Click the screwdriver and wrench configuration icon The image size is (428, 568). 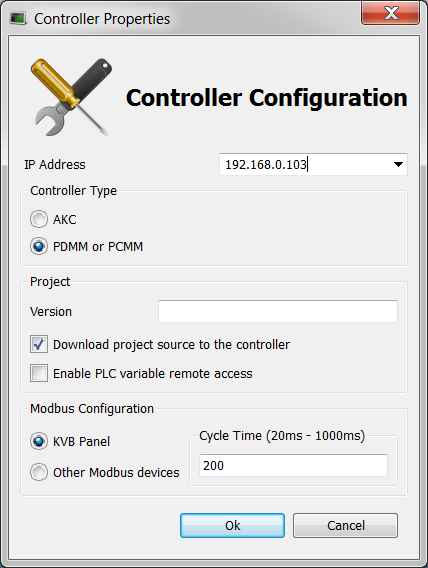tap(72, 97)
